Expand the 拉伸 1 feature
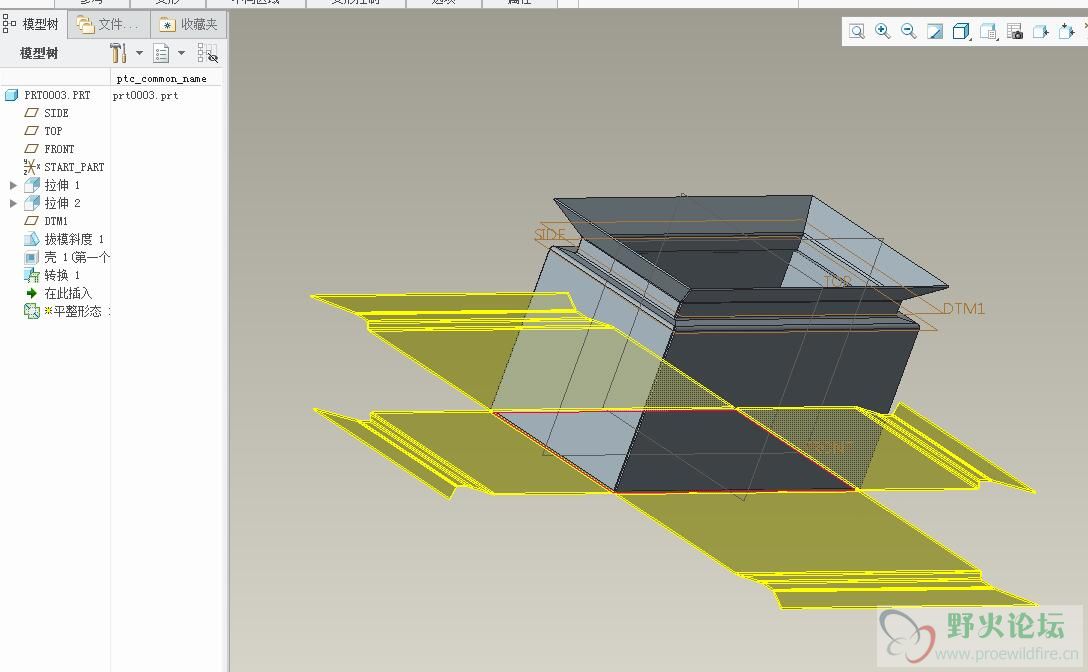Viewport: 1088px width, 672px height. click(x=13, y=185)
